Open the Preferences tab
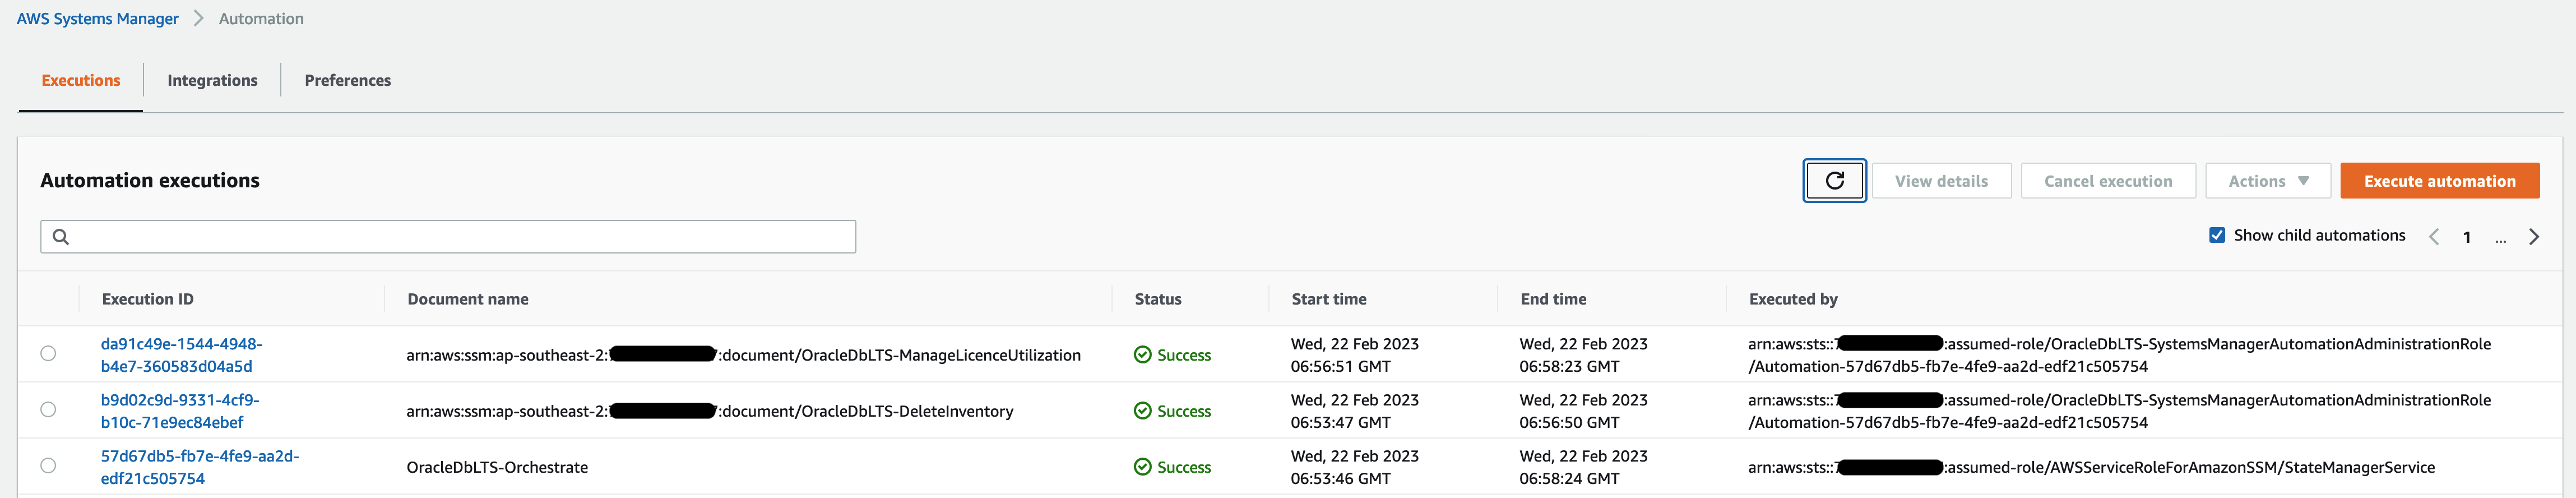The width and height of the screenshot is (2576, 498). [x=347, y=80]
